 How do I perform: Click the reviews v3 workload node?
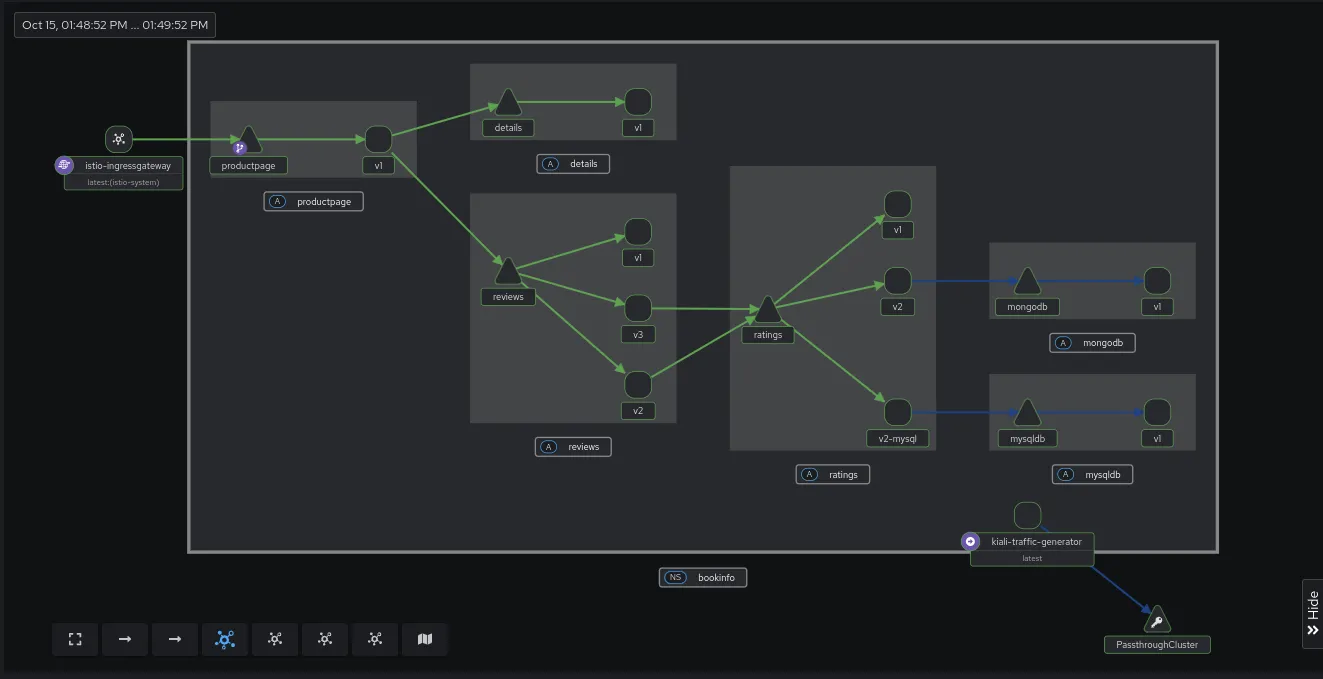pyautogui.click(x=638, y=308)
